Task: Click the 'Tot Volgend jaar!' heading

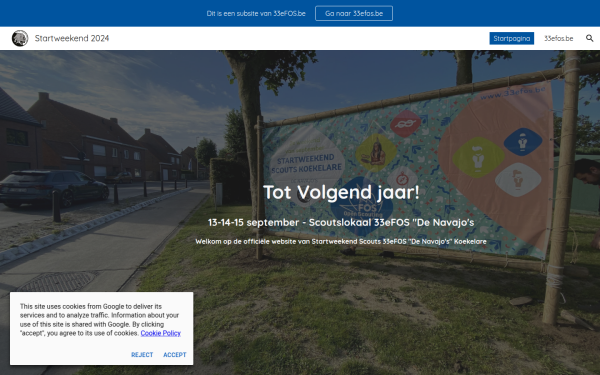Action: [341, 192]
